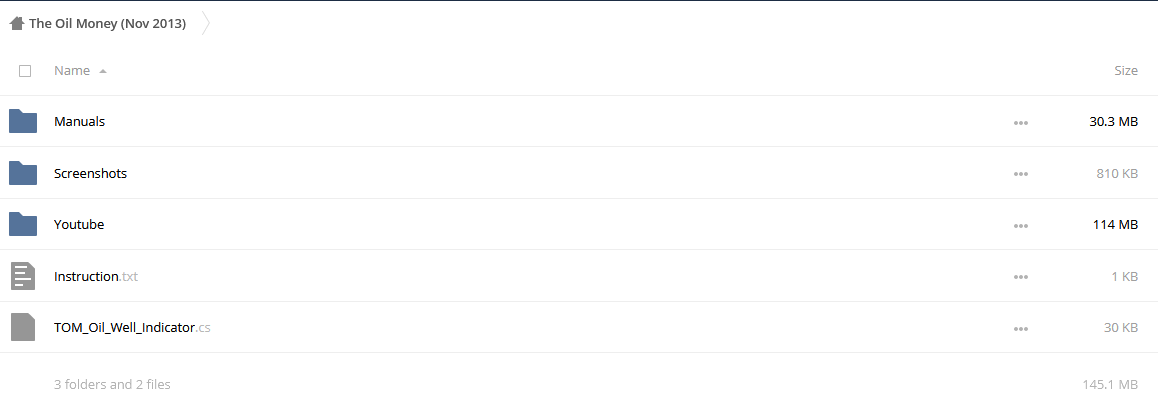
Task: Click the home icon in breadcrumb
Action: pos(17,24)
